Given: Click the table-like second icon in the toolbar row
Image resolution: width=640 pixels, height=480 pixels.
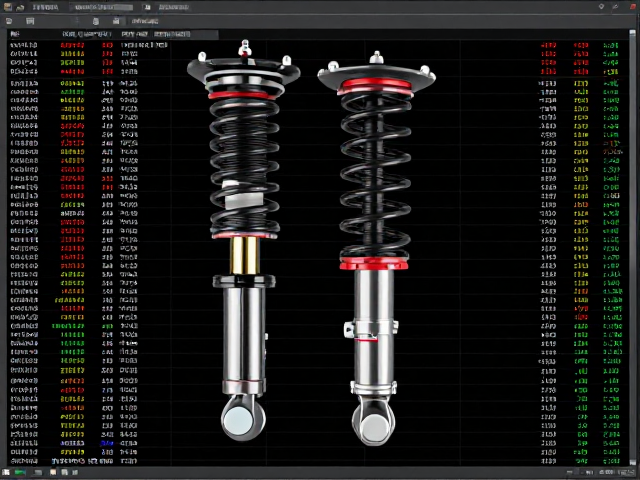Looking at the screenshot, I should click(30, 21).
